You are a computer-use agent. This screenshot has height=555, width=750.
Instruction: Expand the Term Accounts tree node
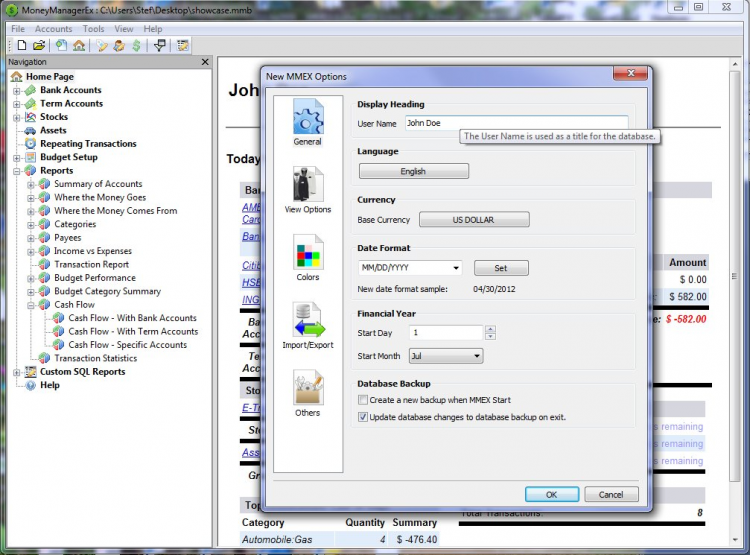pyautogui.click(x=17, y=104)
